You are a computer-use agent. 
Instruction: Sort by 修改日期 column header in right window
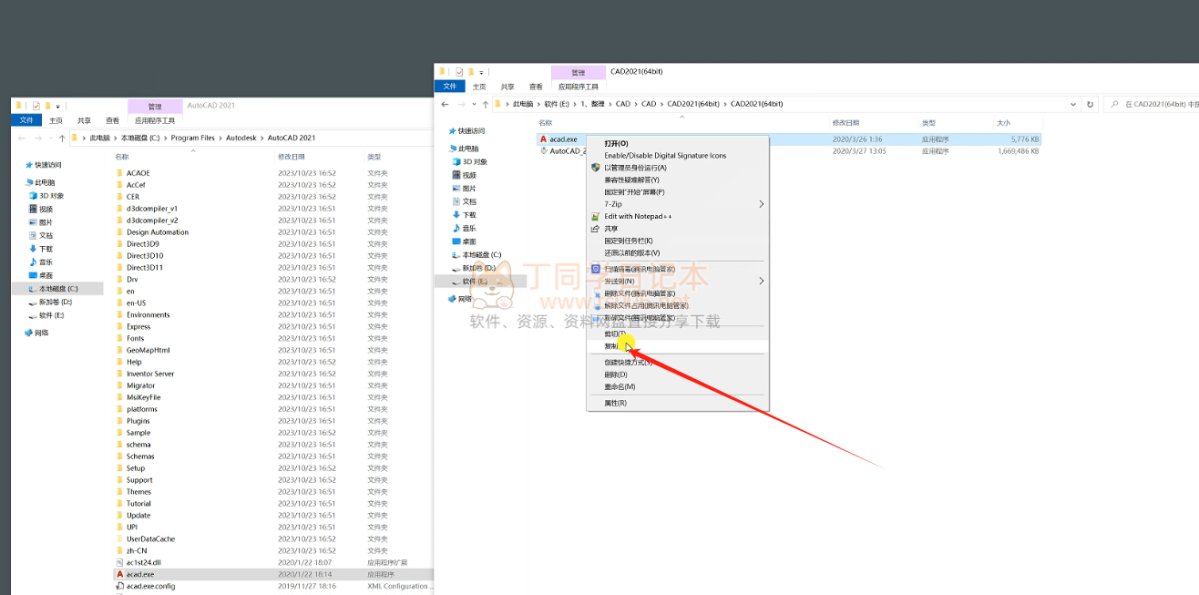tap(846, 122)
